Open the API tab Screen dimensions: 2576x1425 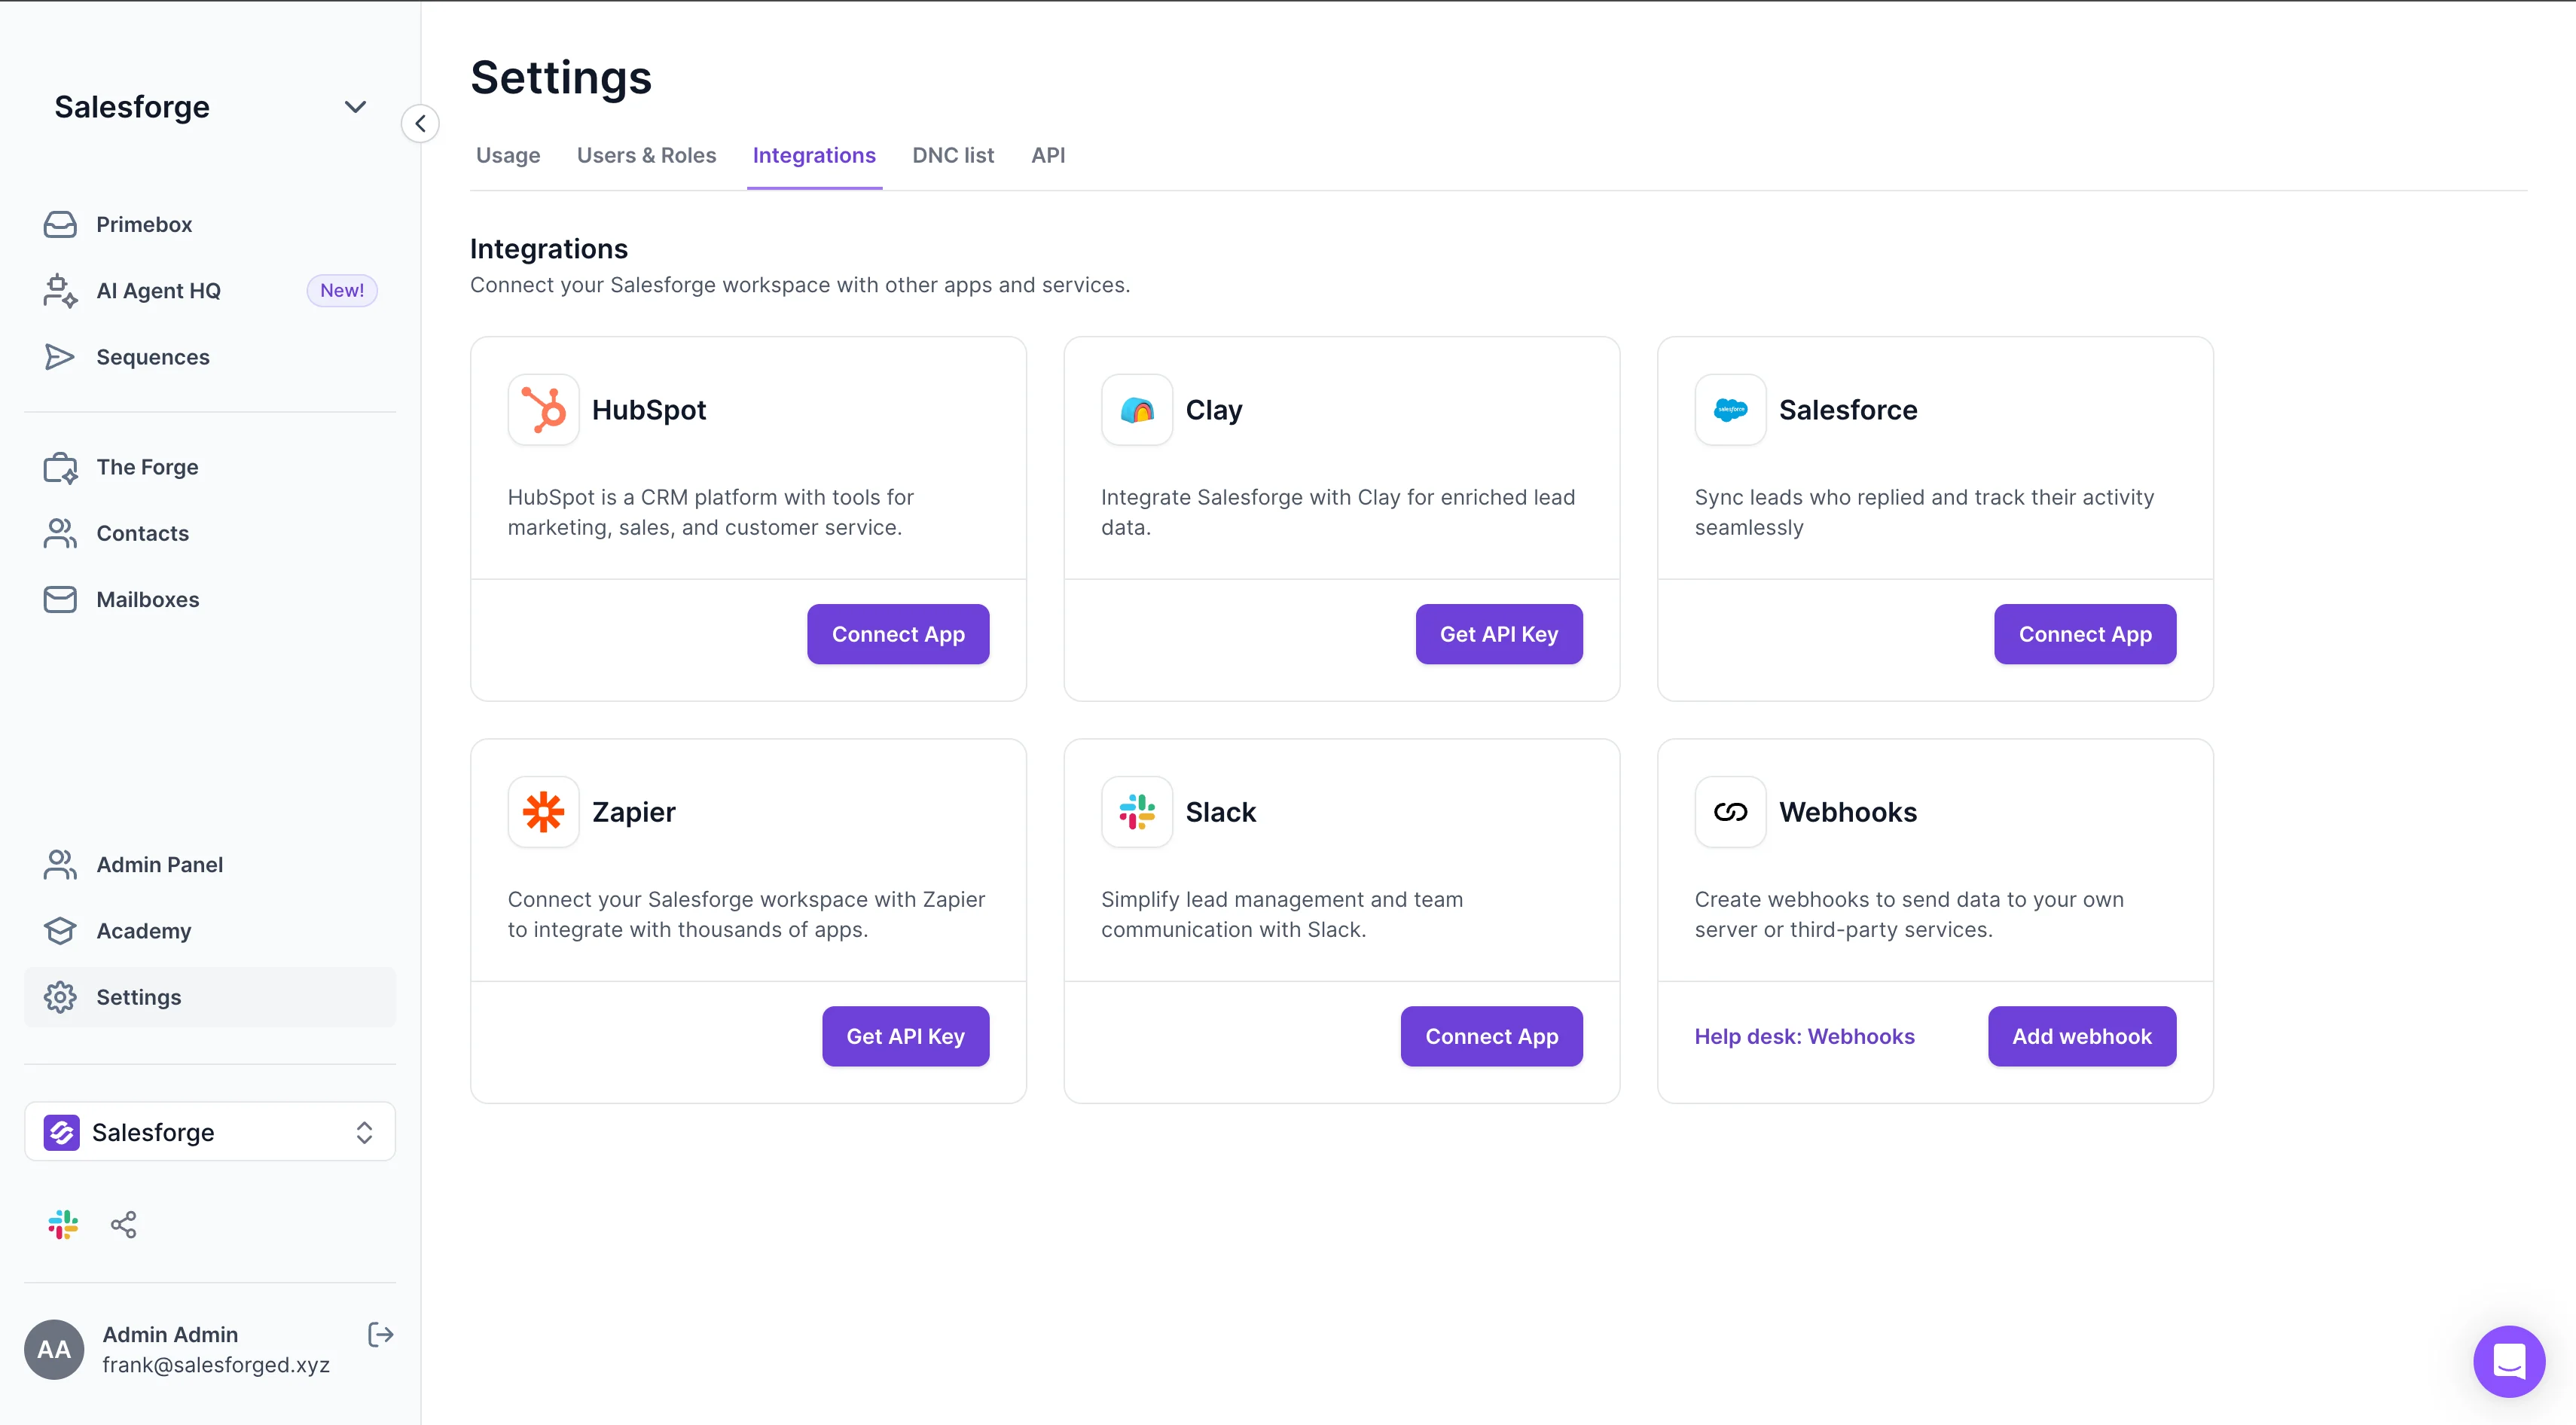tap(1048, 155)
